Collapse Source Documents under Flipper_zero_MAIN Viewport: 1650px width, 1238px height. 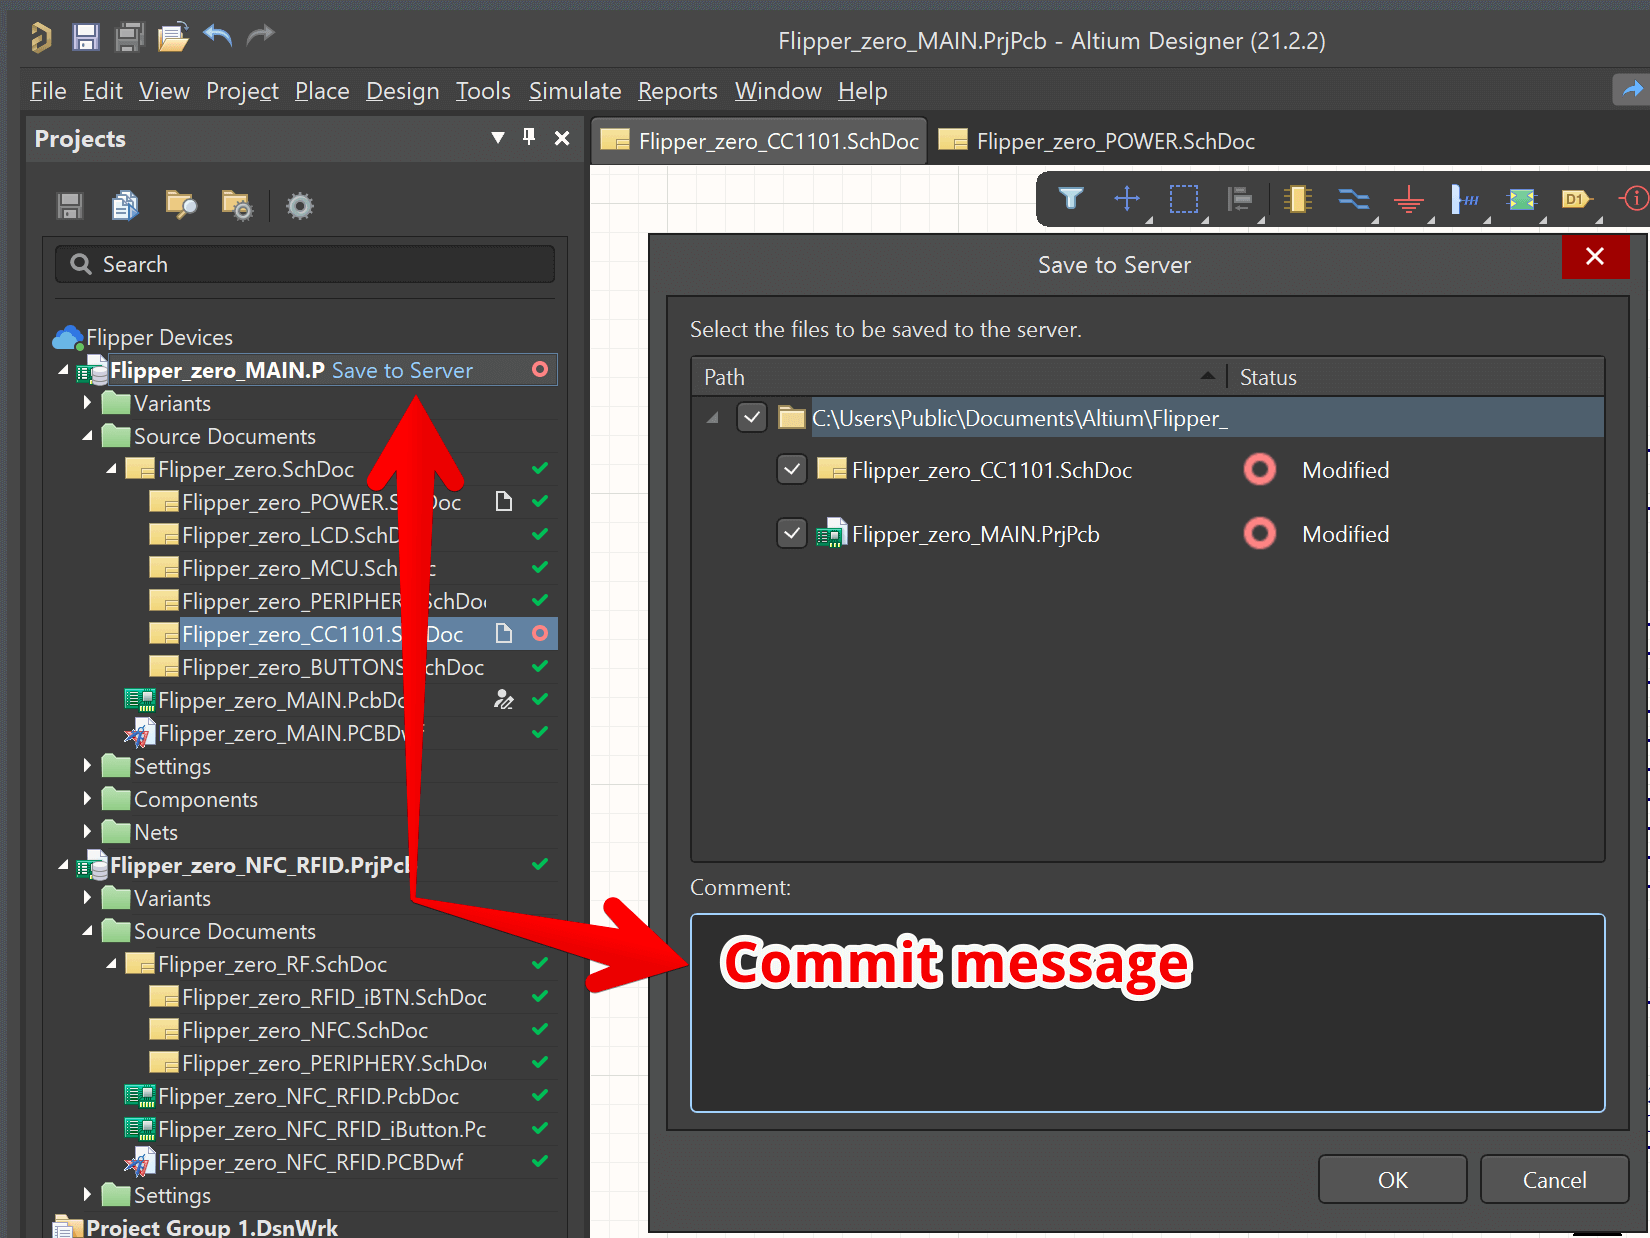pos(87,436)
